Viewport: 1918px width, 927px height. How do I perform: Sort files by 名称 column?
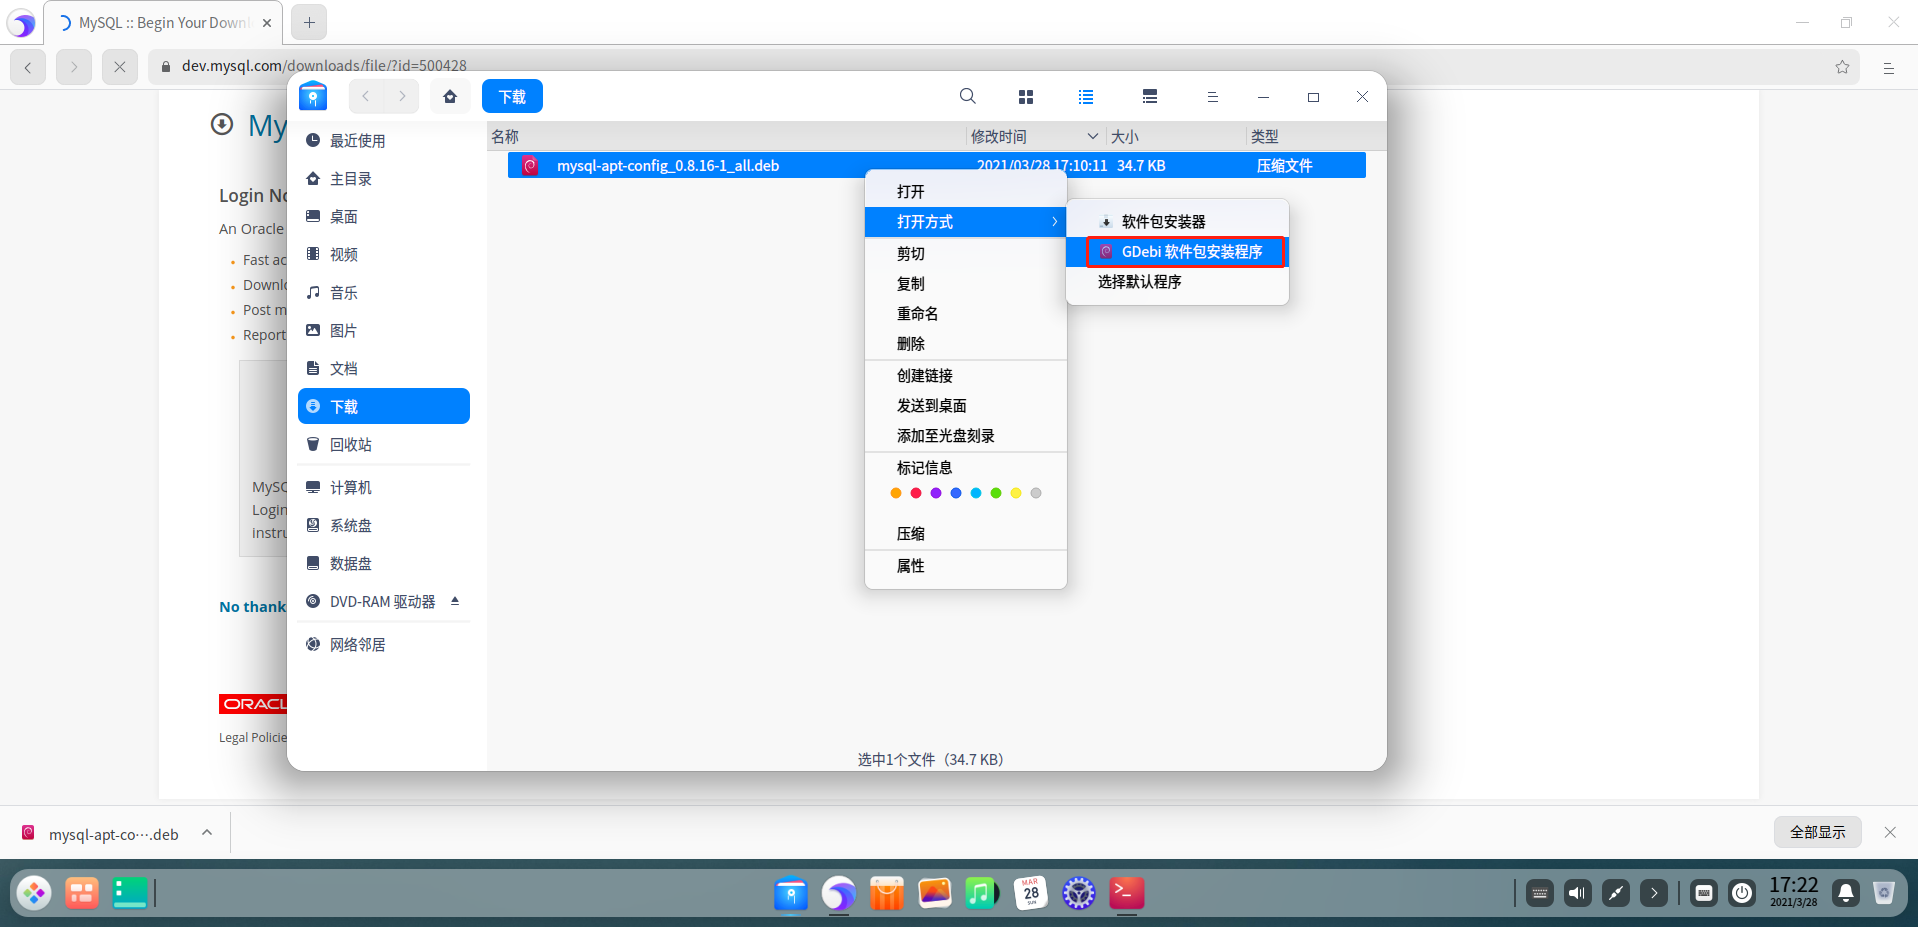click(x=727, y=137)
